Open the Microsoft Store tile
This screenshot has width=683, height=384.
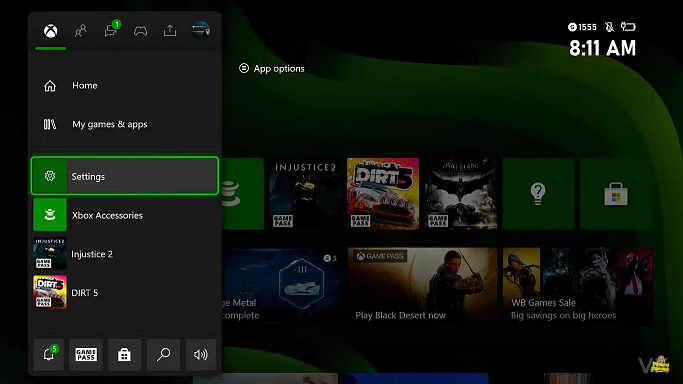tap(616, 193)
